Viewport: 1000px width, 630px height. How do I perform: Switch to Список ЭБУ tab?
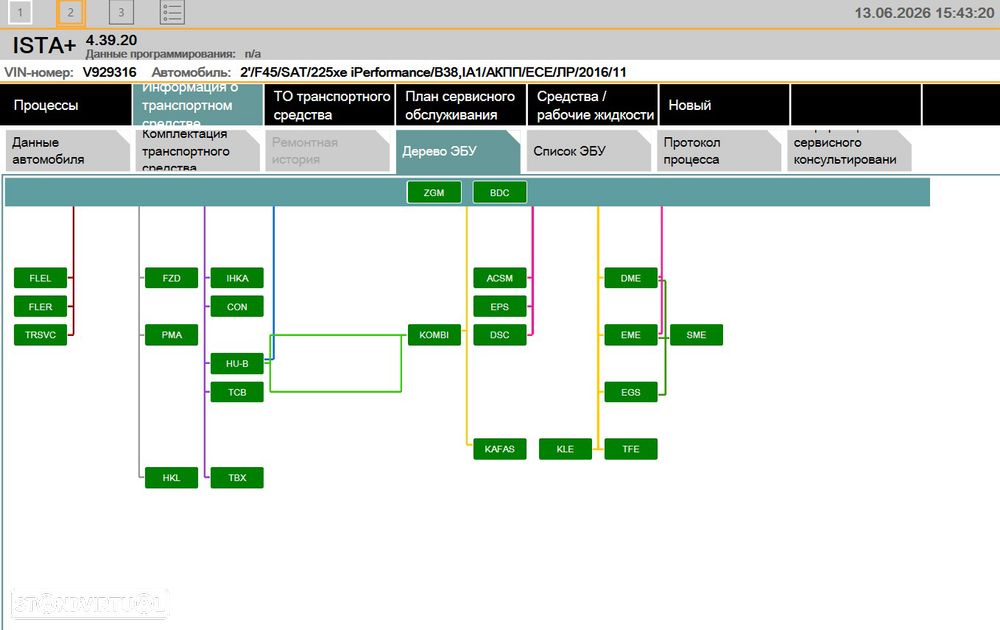click(589, 151)
